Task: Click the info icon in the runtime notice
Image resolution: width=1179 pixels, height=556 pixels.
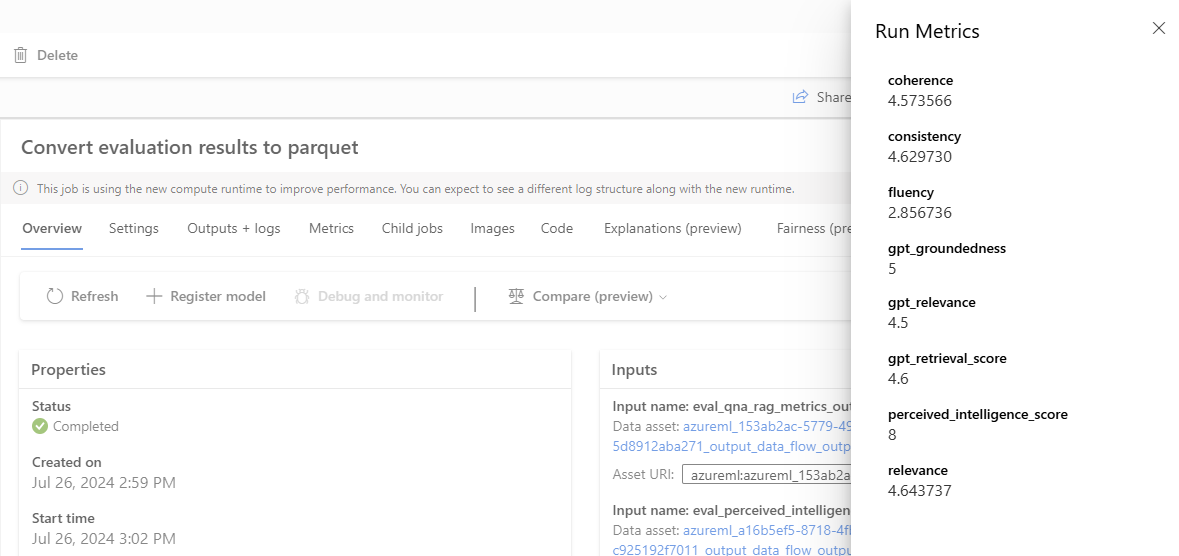Action: (21, 189)
